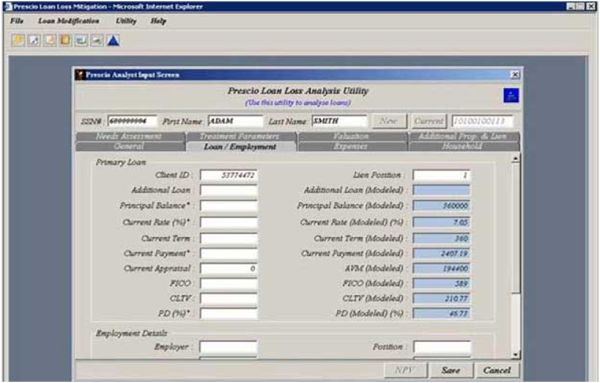Screen dimensions: 600x383
Task: Open the Utility menu
Action: coord(126,21)
